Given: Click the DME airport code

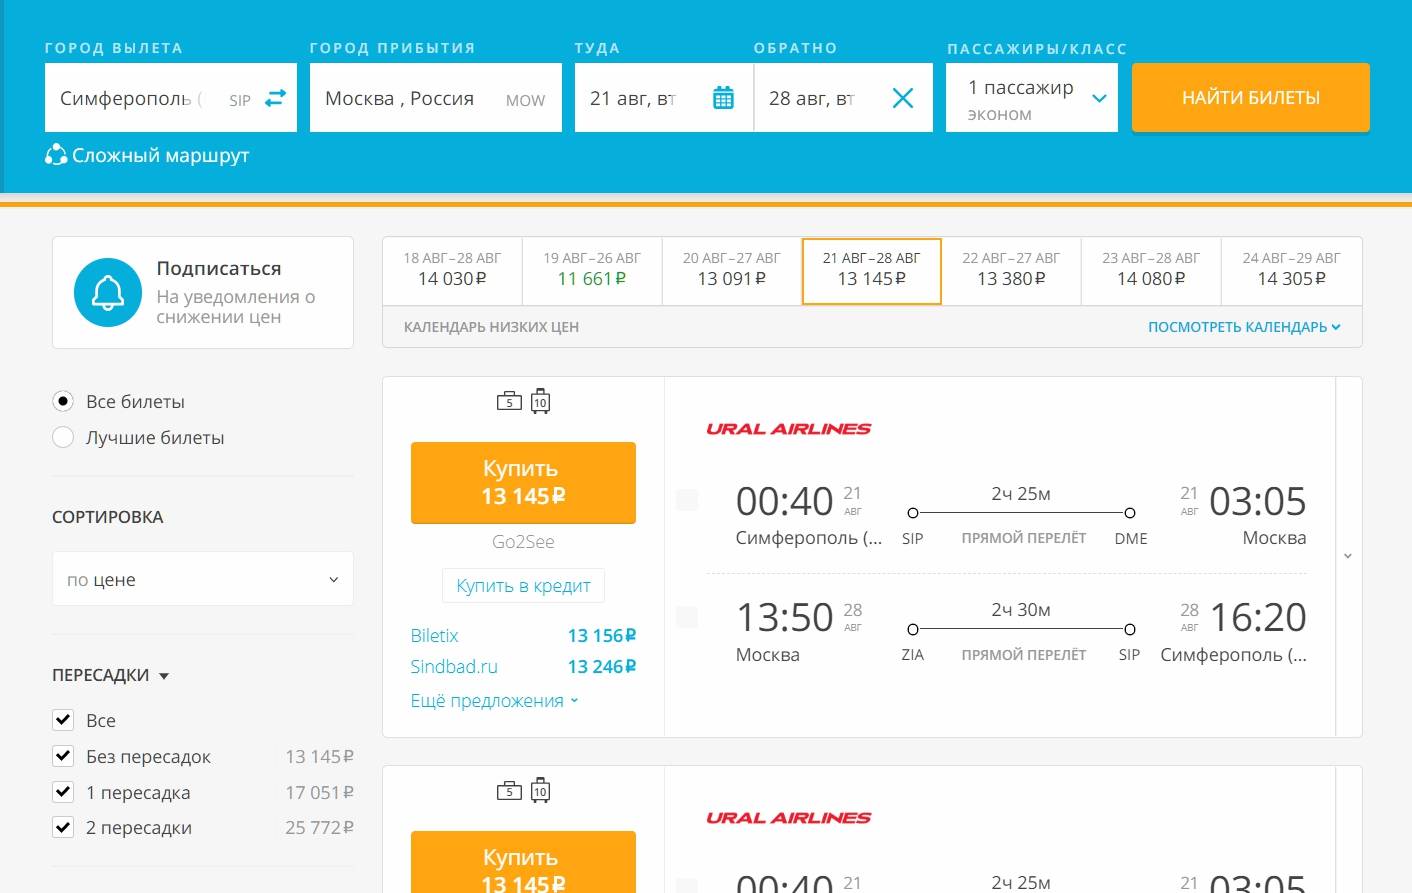Looking at the screenshot, I should (1131, 538).
